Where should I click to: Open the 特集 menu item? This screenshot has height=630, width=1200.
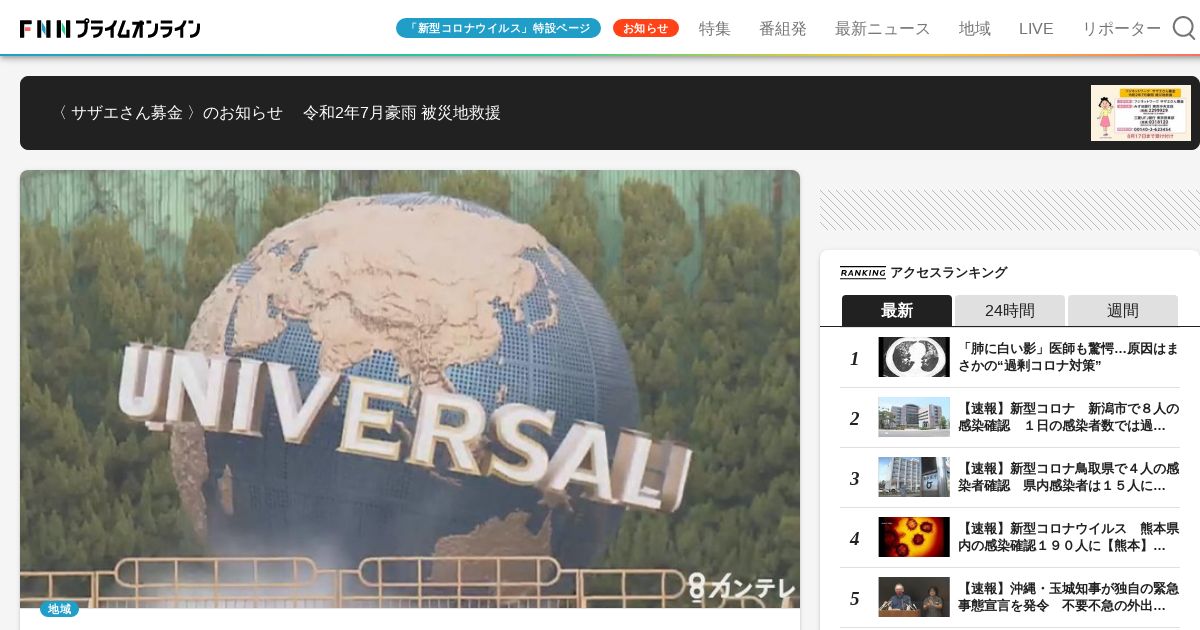(x=715, y=28)
